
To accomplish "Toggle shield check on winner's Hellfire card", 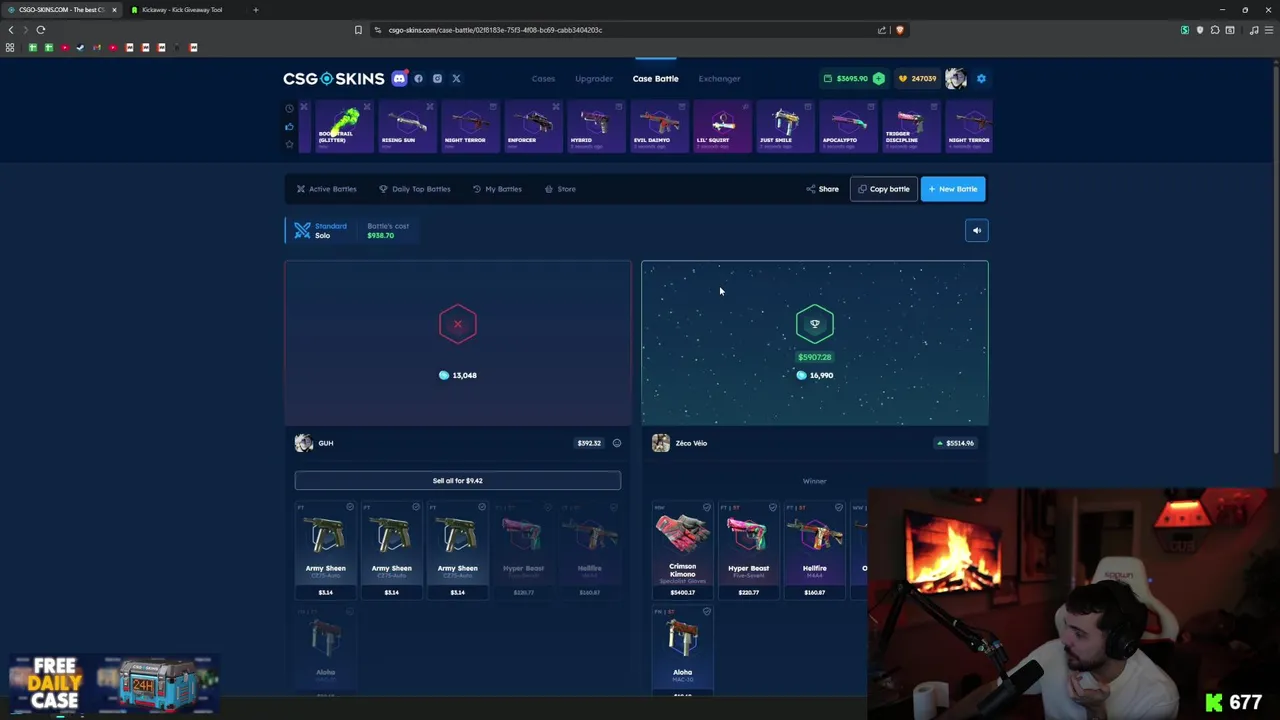I will point(839,507).
